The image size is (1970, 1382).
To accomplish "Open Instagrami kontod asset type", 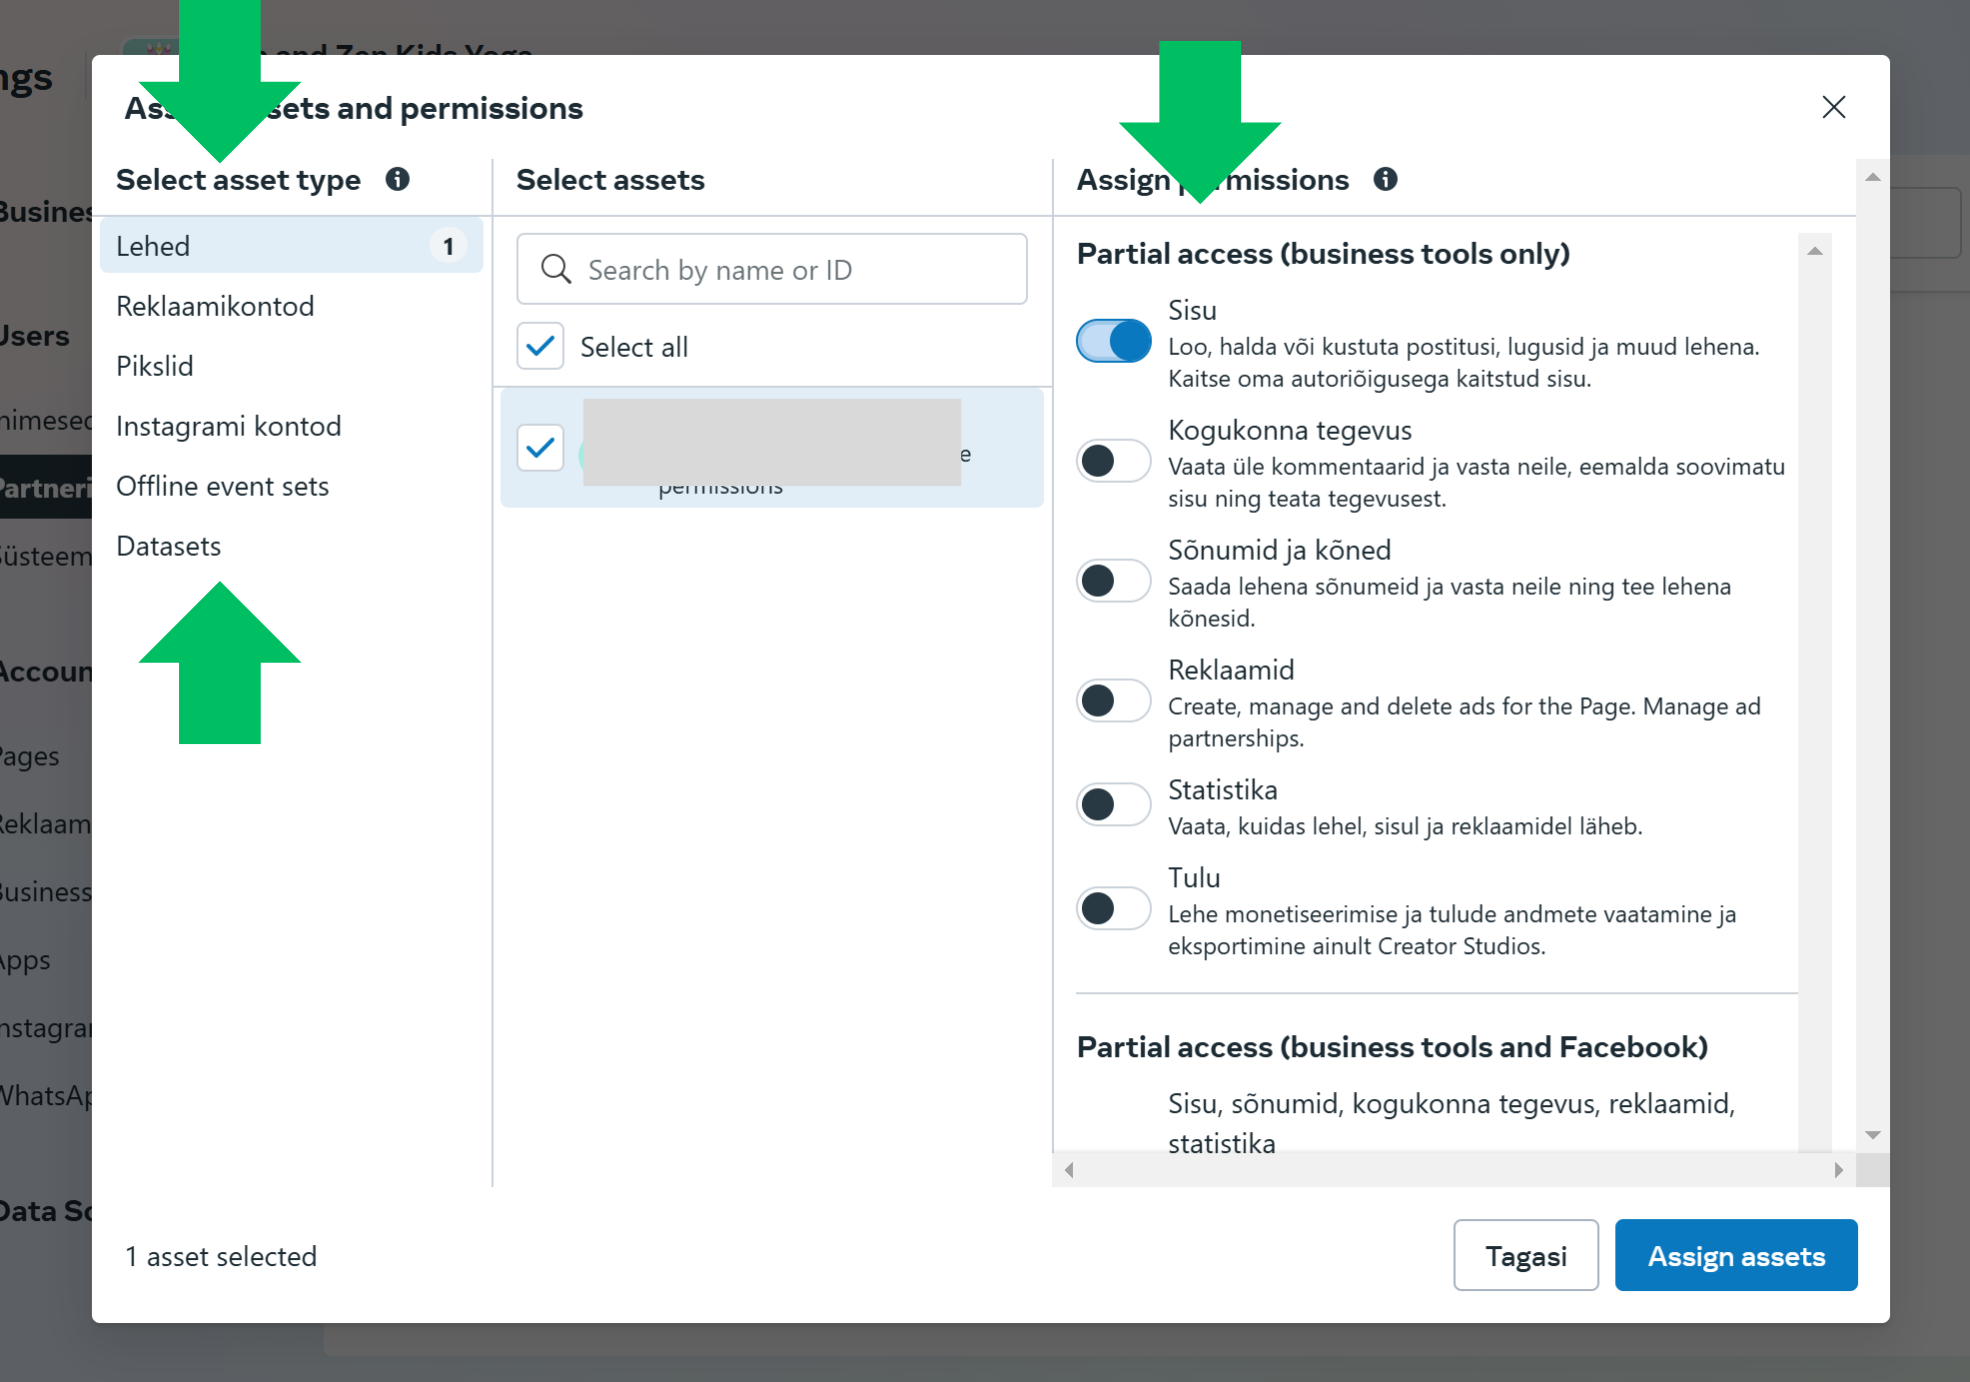I will [228, 426].
